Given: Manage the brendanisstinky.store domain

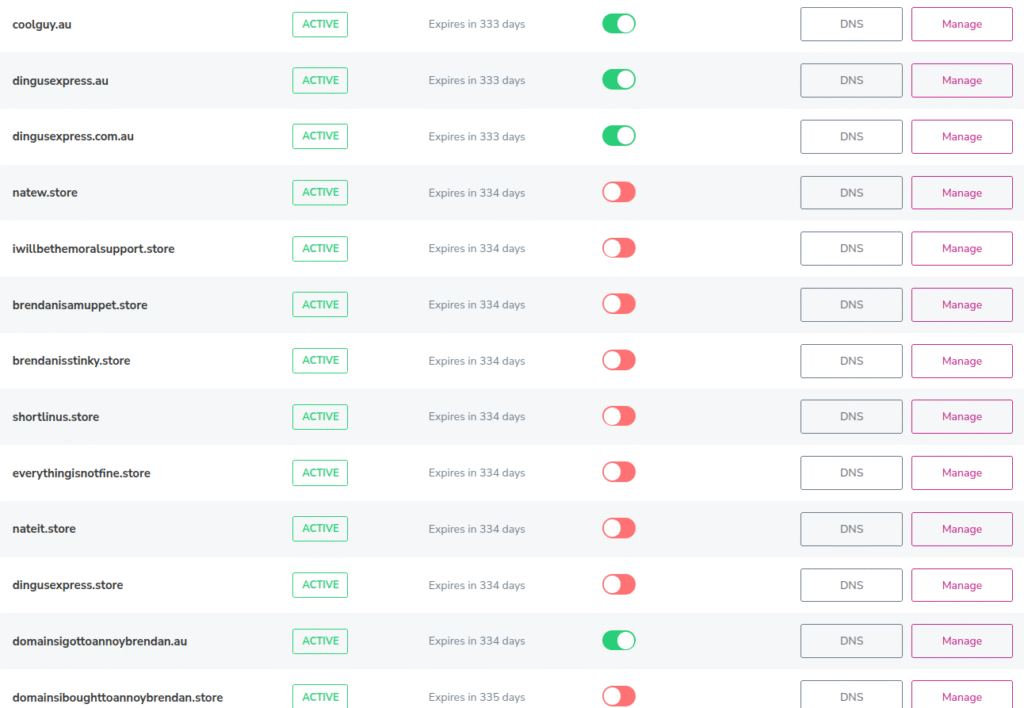Looking at the screenshot, I should pyautogui.click(x=961, y=361).
